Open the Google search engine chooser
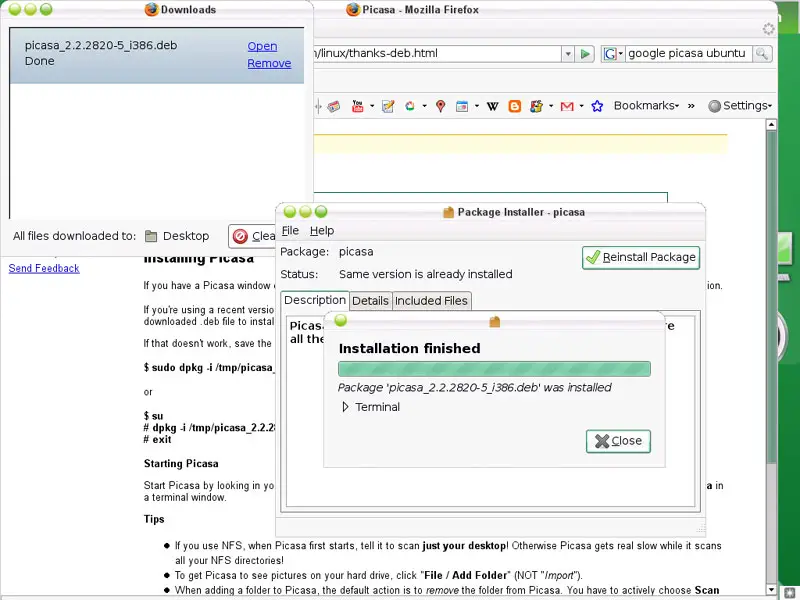This screenshot has width=800, height=600. click(x=612, y=54)
